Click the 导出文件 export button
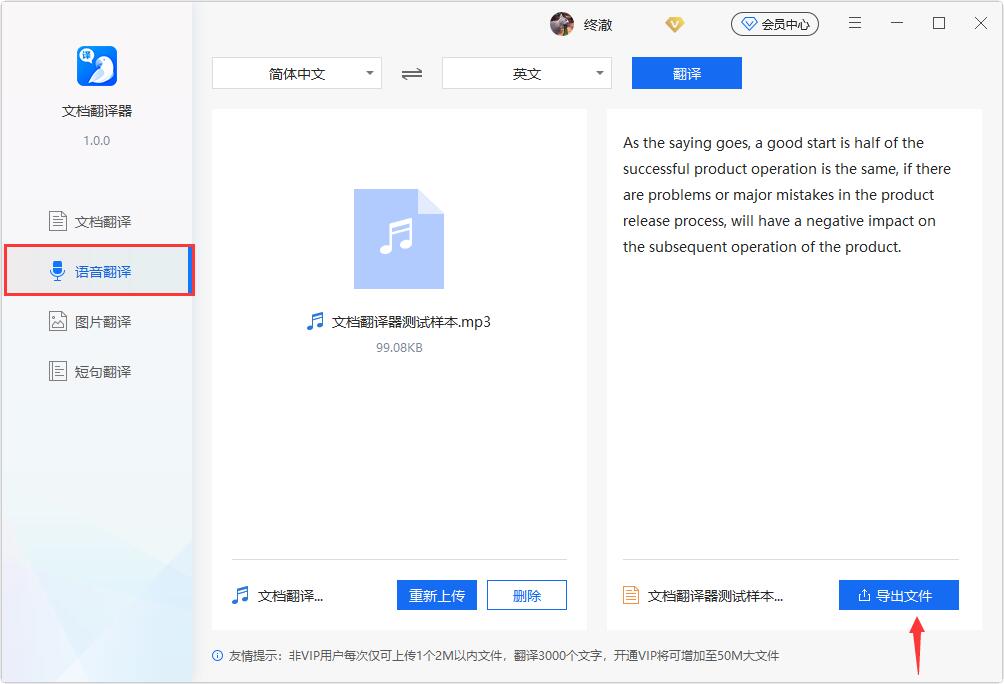Screen dimensions: 1004x684 click(898, 595)
